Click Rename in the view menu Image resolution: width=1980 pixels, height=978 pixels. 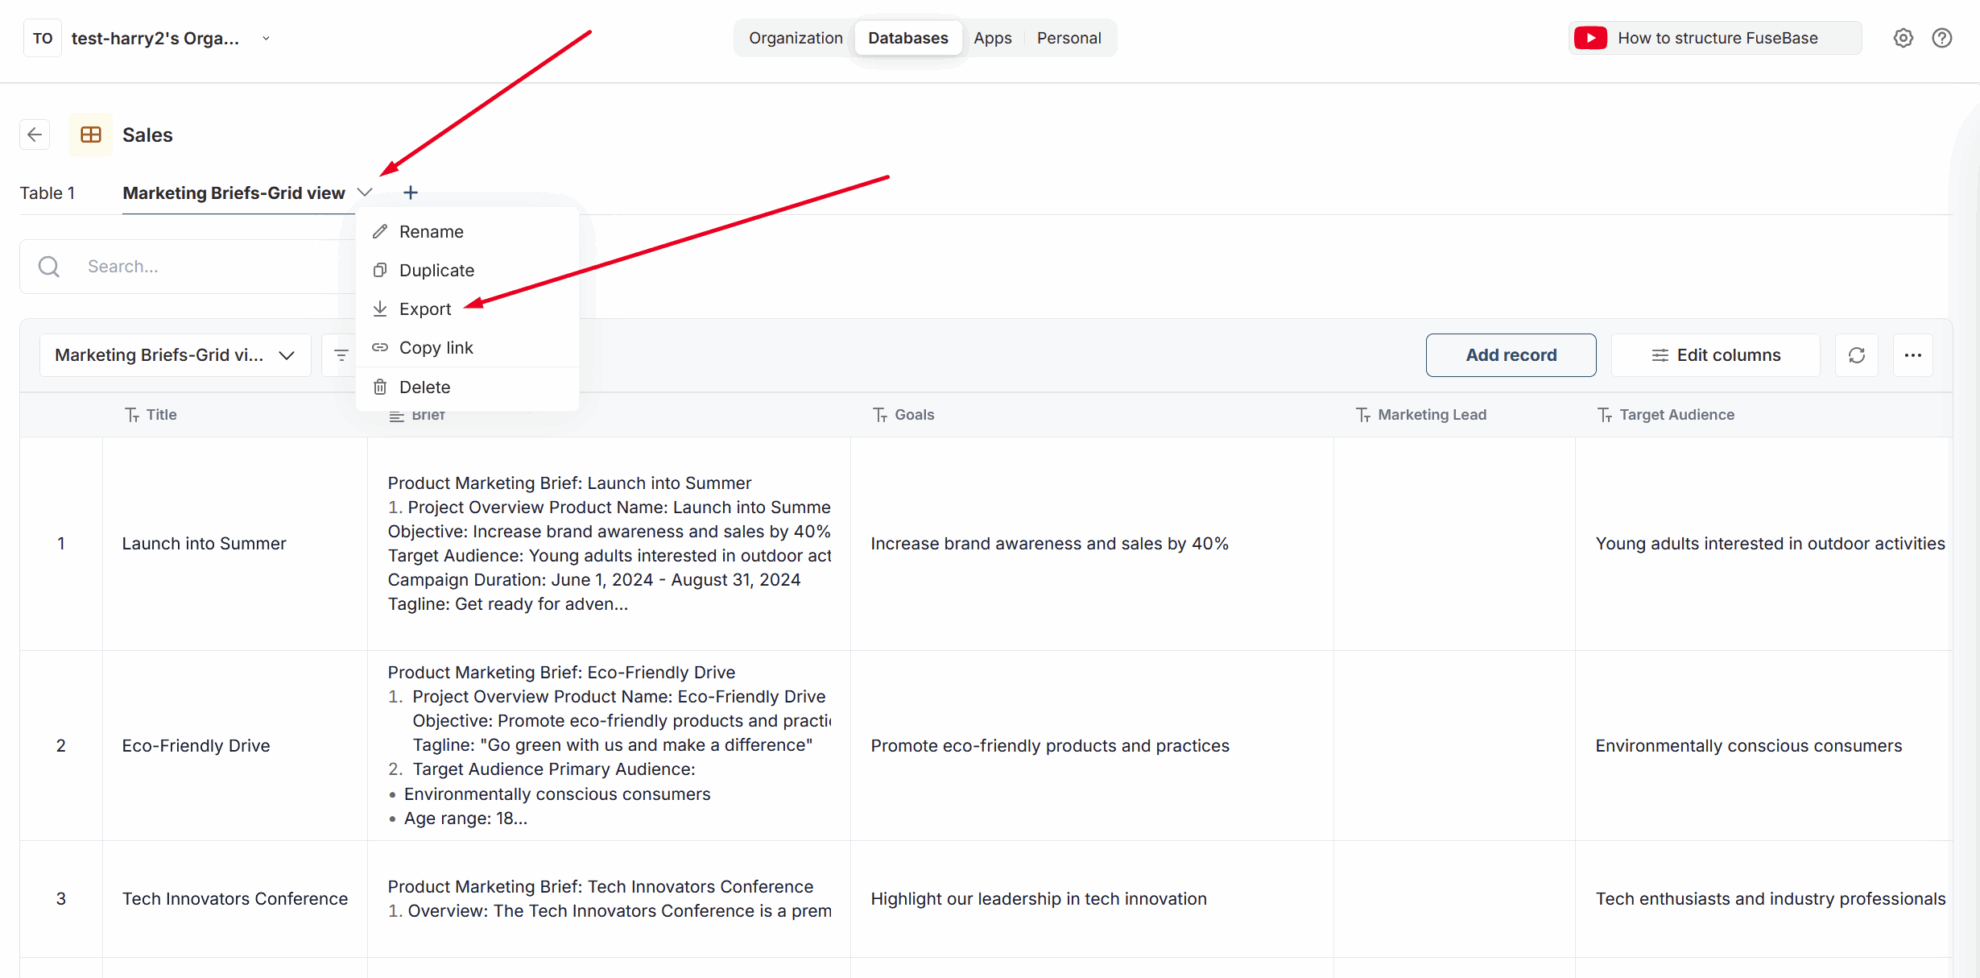pyautogui.click(x=431, y=231)
